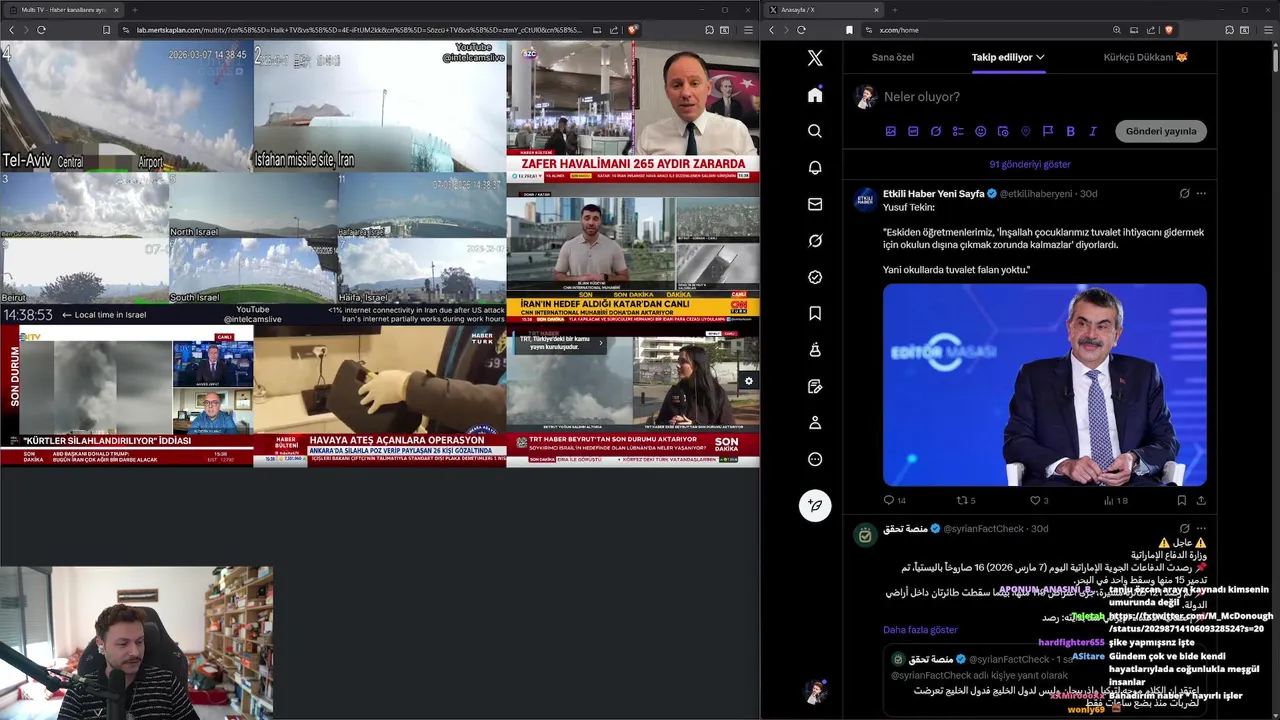
Task: Select the Habertürk operasyon news stream
Action: point(380,396)
